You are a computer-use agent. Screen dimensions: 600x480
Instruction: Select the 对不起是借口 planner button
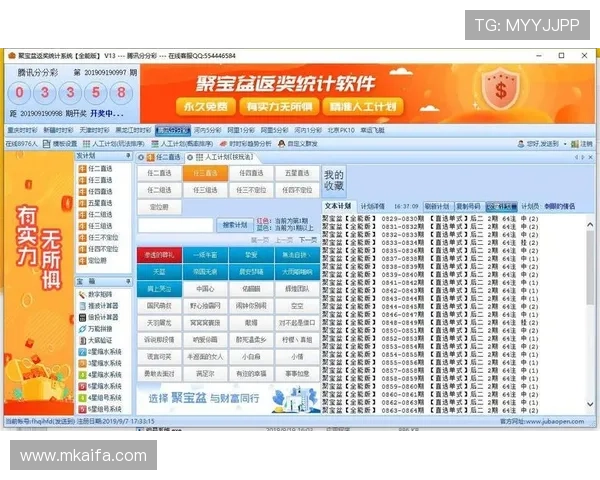tap(297, 323)
